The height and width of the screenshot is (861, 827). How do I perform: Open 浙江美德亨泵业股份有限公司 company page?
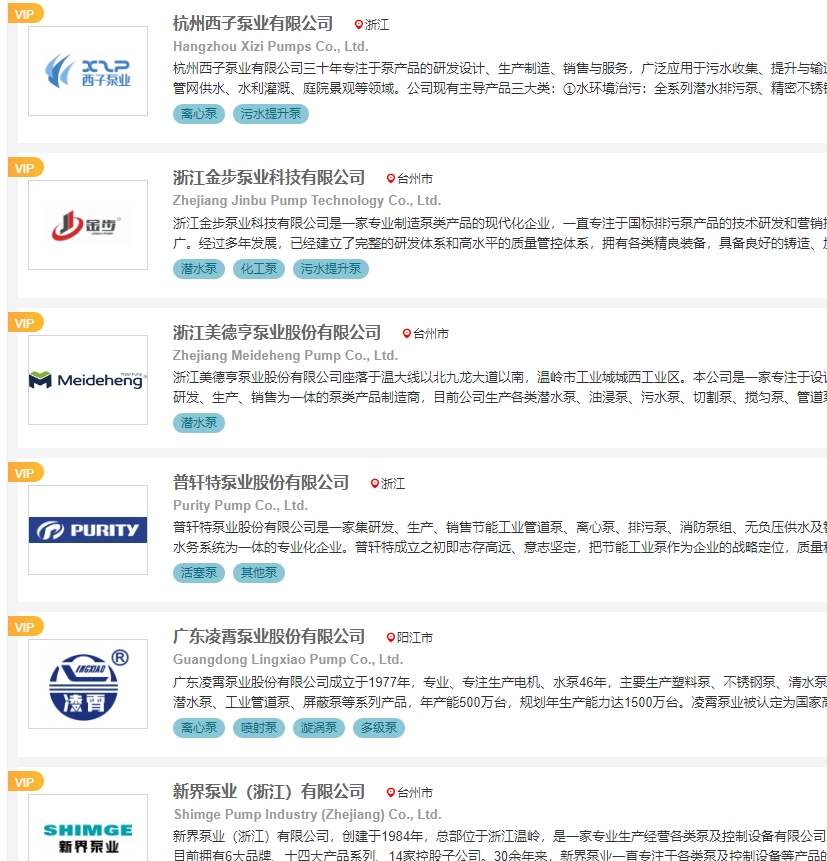coord(277,333)
